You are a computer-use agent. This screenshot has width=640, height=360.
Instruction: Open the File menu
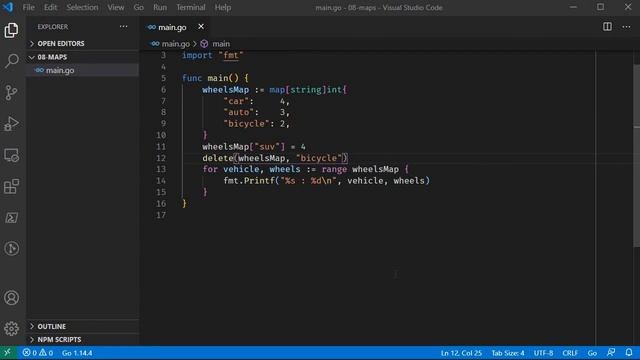tap(29, 7)
